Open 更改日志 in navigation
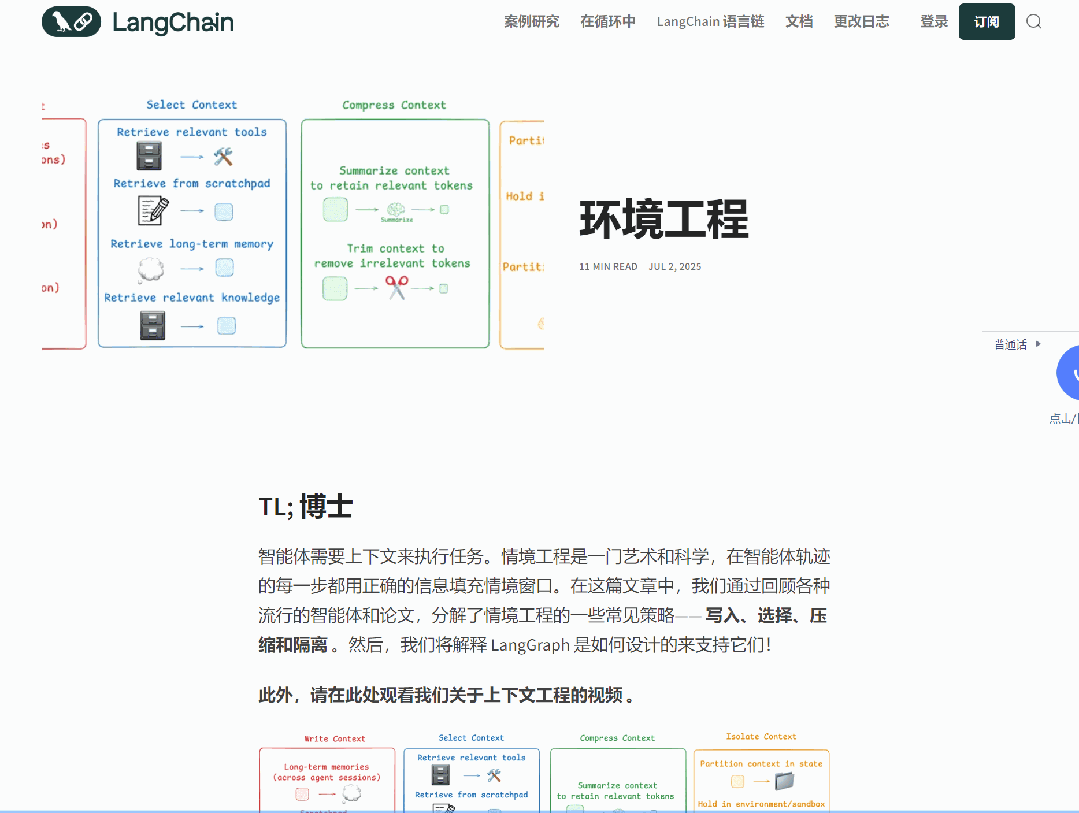The height and width of the screenshot is (813, 1079). pyautogui.click(x=862, y=21)
